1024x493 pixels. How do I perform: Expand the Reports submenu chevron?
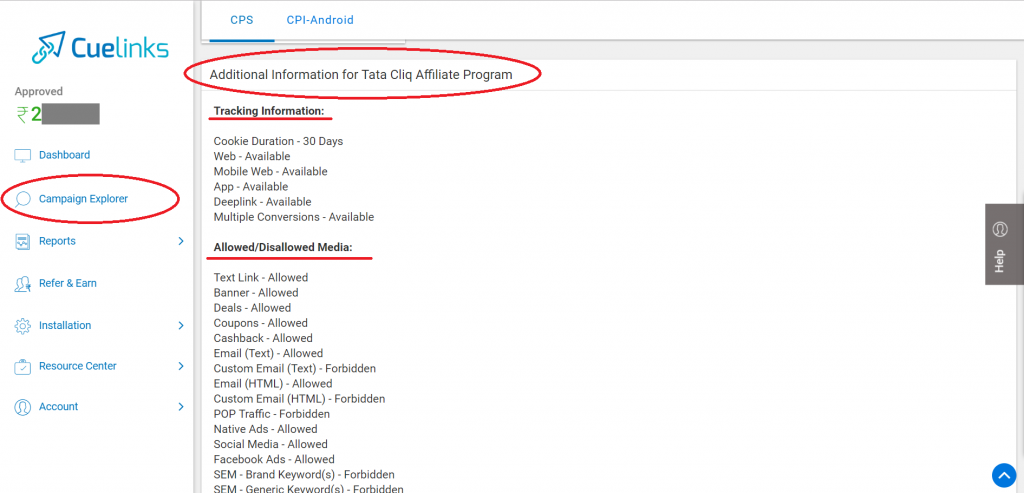(181, 241)
